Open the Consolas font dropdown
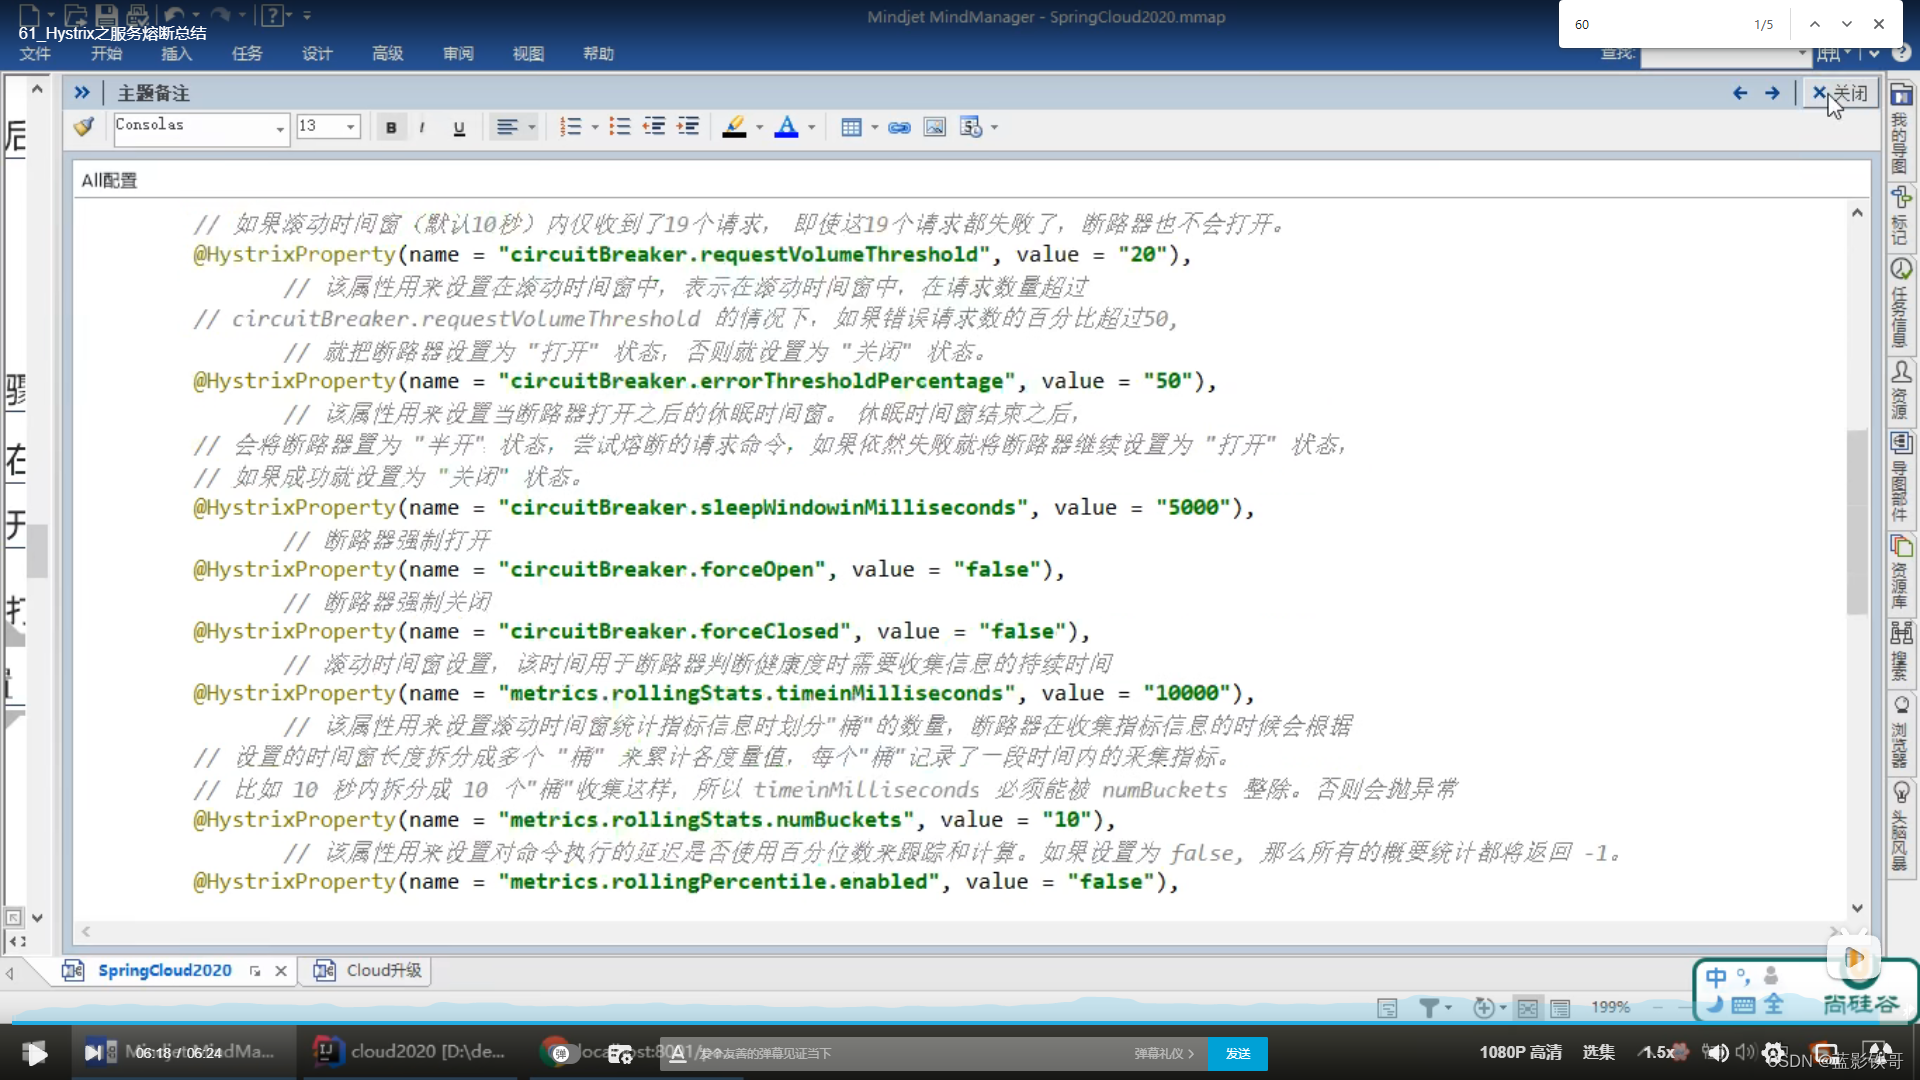Viewport: 1920px width, 1080px height. (280, 128)
